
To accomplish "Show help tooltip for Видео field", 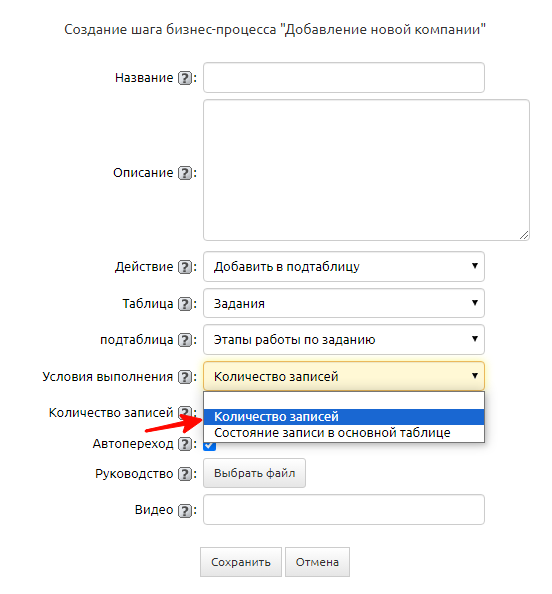I will [x=185, y=510].
